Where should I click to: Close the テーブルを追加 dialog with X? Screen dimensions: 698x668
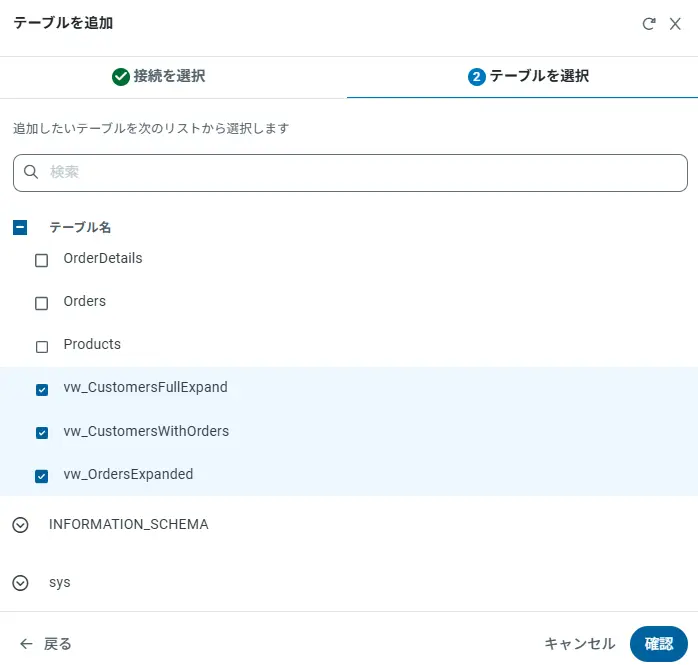pos(675,23)
